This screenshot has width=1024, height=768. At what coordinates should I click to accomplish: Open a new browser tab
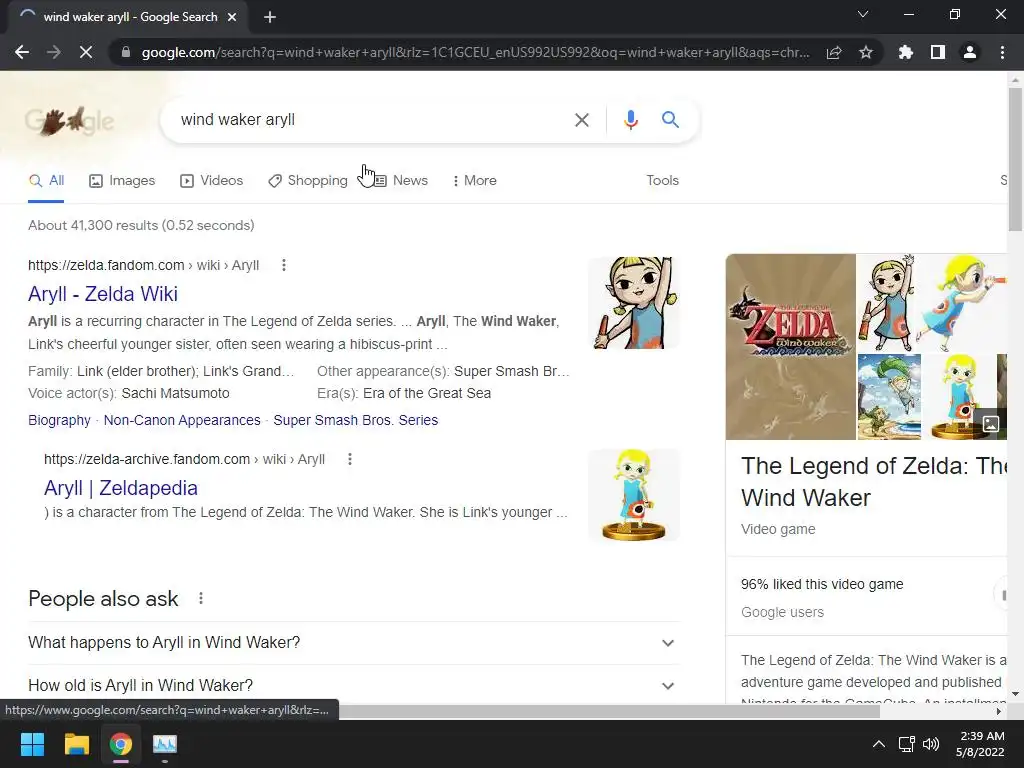coord(270,17)
